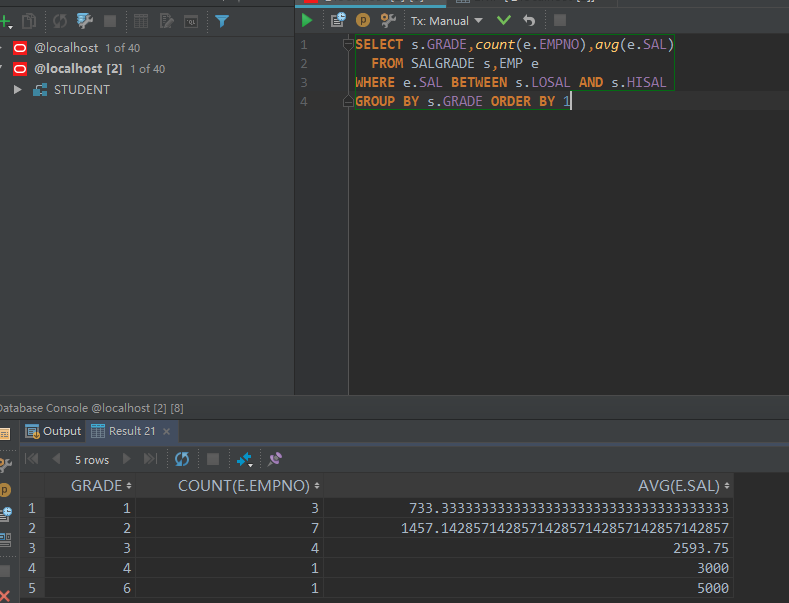Select result row number 1
The width and height of the screenshot is (789, 603).
coord(32,508)
